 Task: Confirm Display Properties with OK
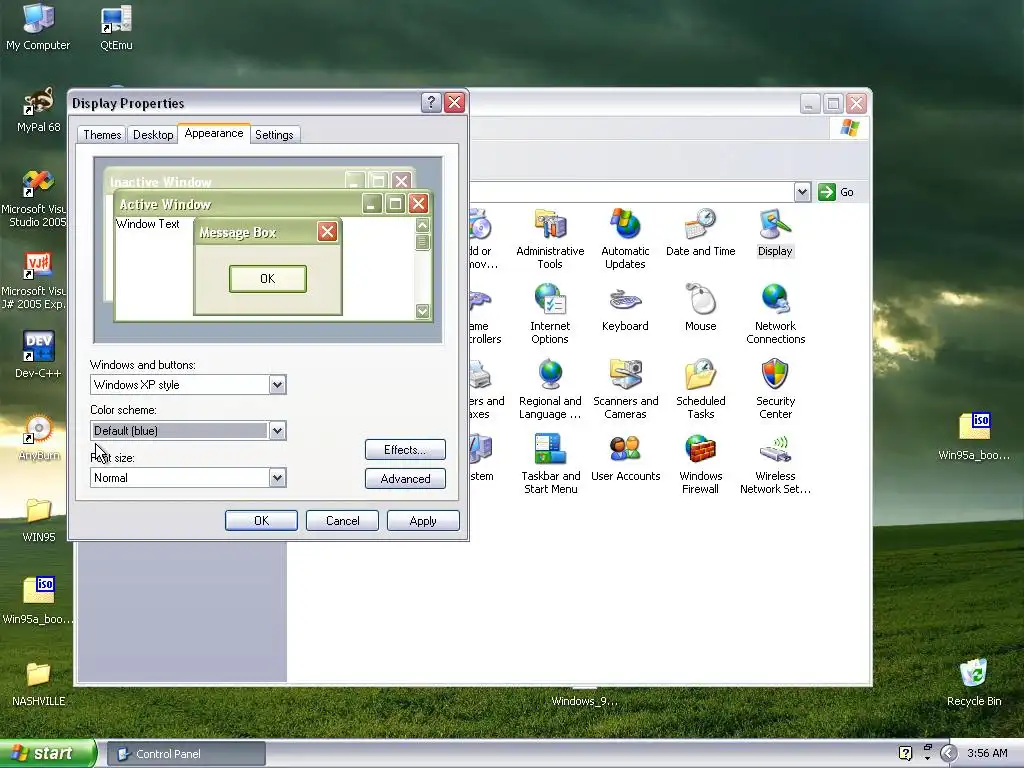[x=261, y=520]
